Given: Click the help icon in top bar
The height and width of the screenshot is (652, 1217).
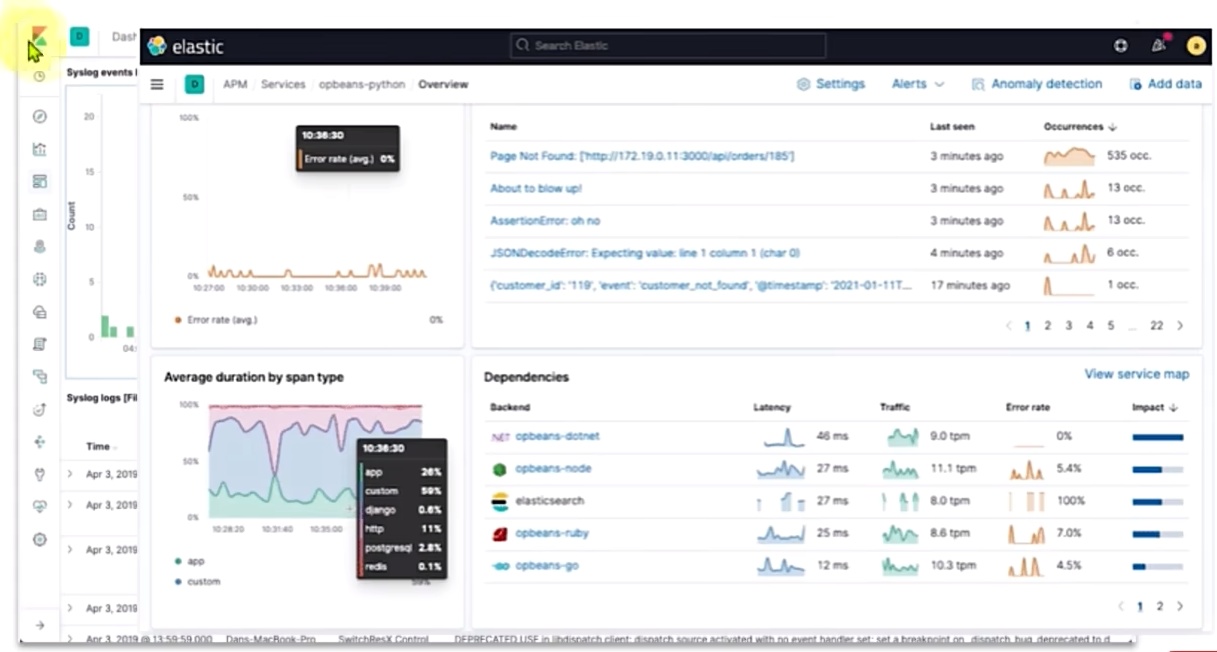Looking at the screenshot, I should click(x=1121, y=46).
